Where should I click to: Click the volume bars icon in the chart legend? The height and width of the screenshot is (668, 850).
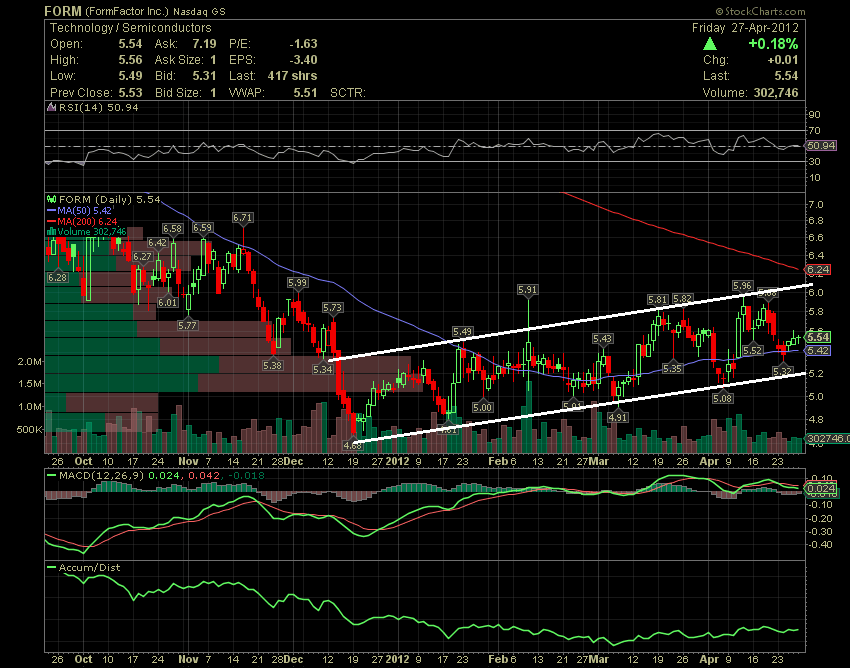pos(52,232)
